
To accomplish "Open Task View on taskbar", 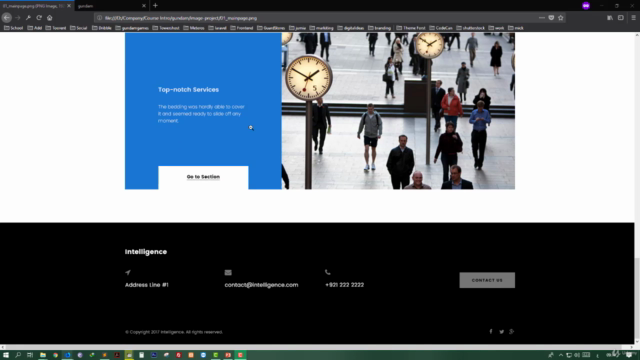I will coord(30,355).
